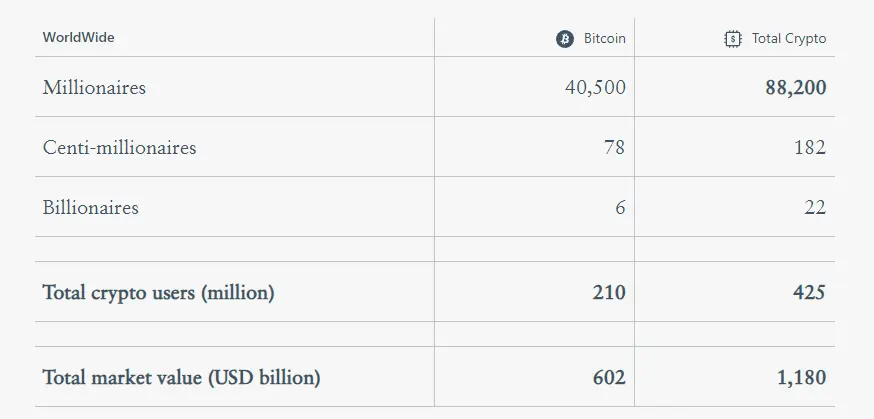
Task: Click the Total crypto users (million) label
Action: pos(158,293)
